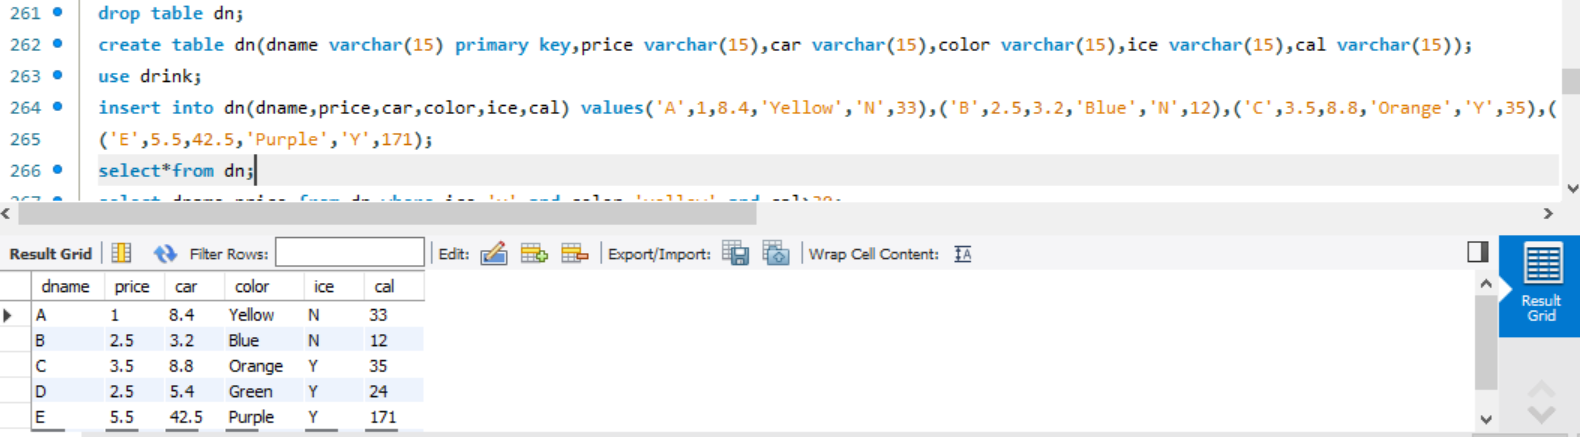Click the result grid scroll down arrow
The height and width of the screenshot is (437, 1580).
click(x=1486, y=419)
